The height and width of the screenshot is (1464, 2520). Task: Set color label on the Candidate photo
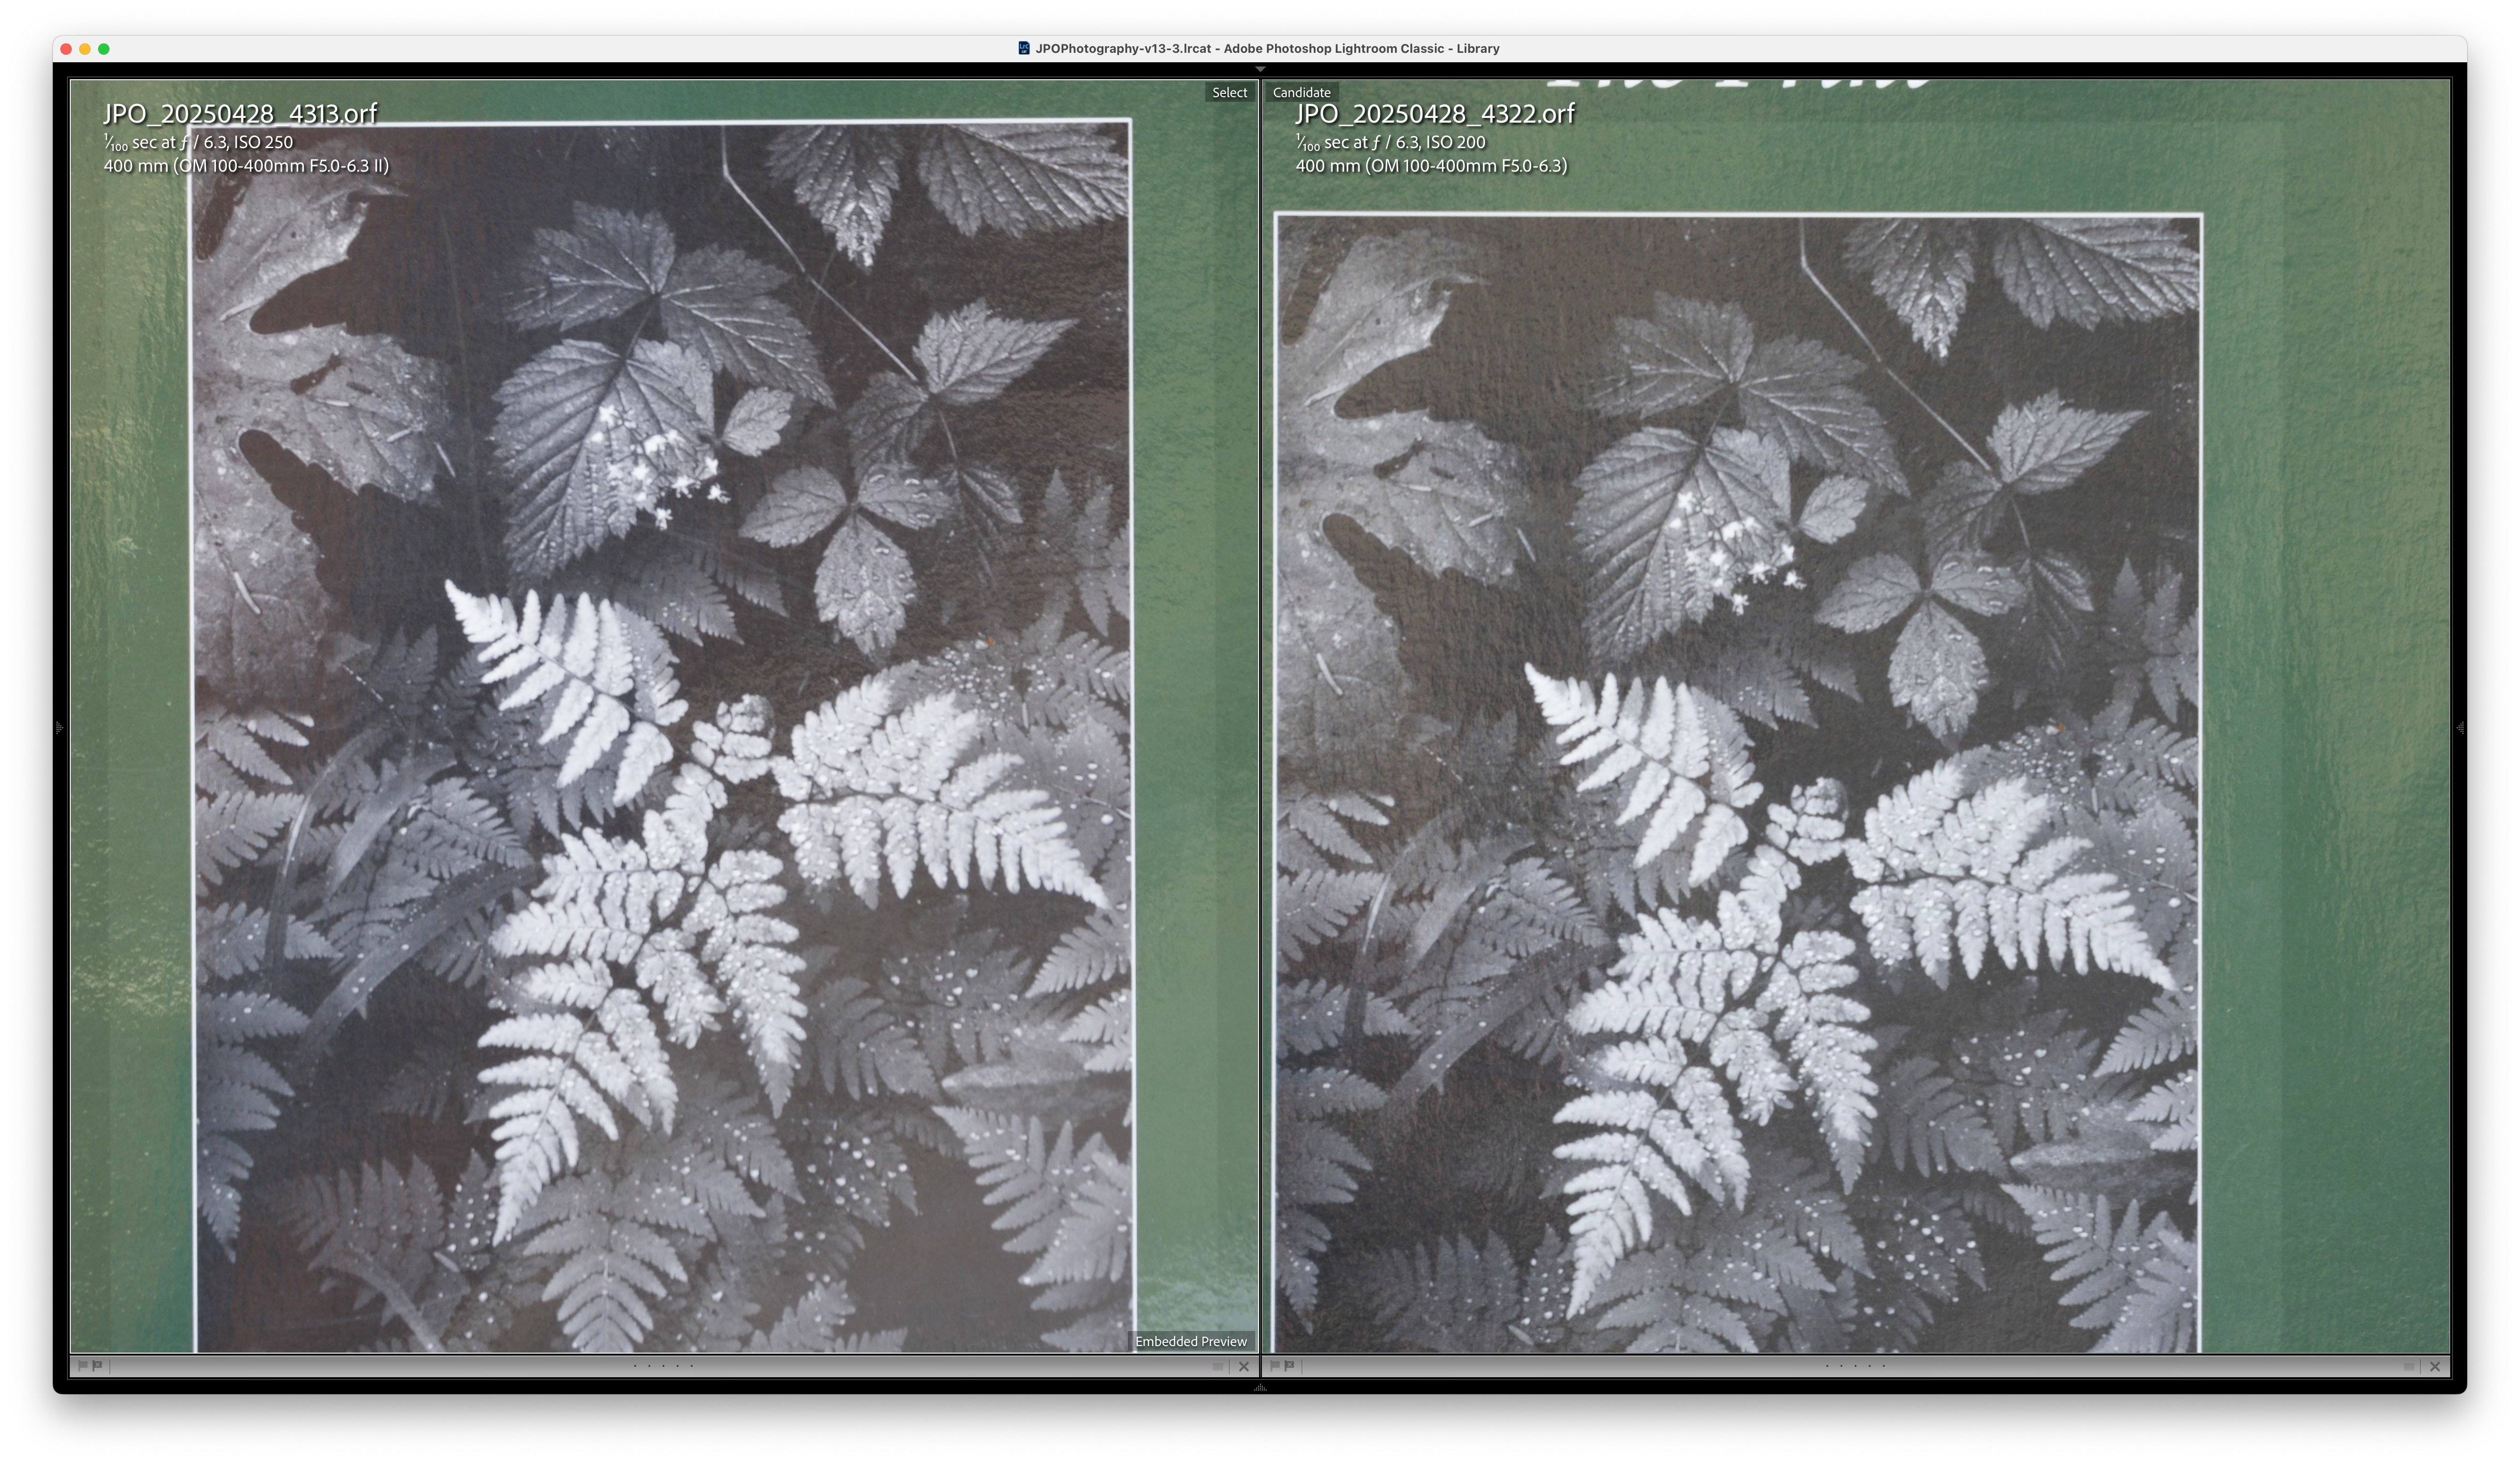click(x=2409, y=1367)
